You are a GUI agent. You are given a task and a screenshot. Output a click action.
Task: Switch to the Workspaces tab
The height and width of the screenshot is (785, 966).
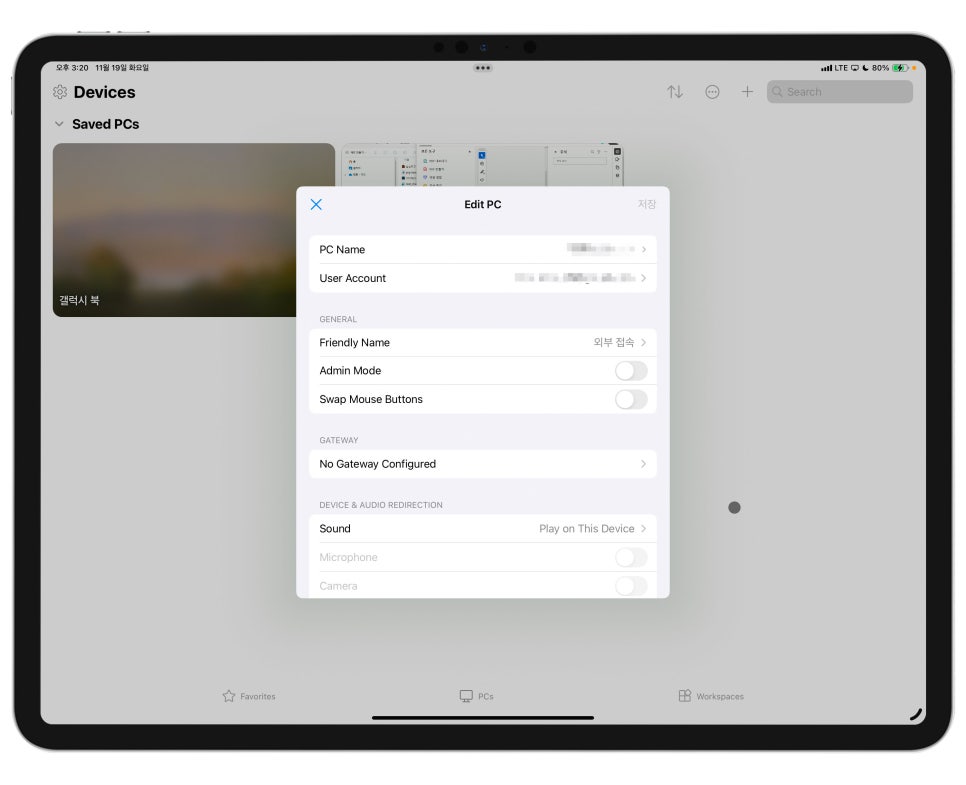711,696
